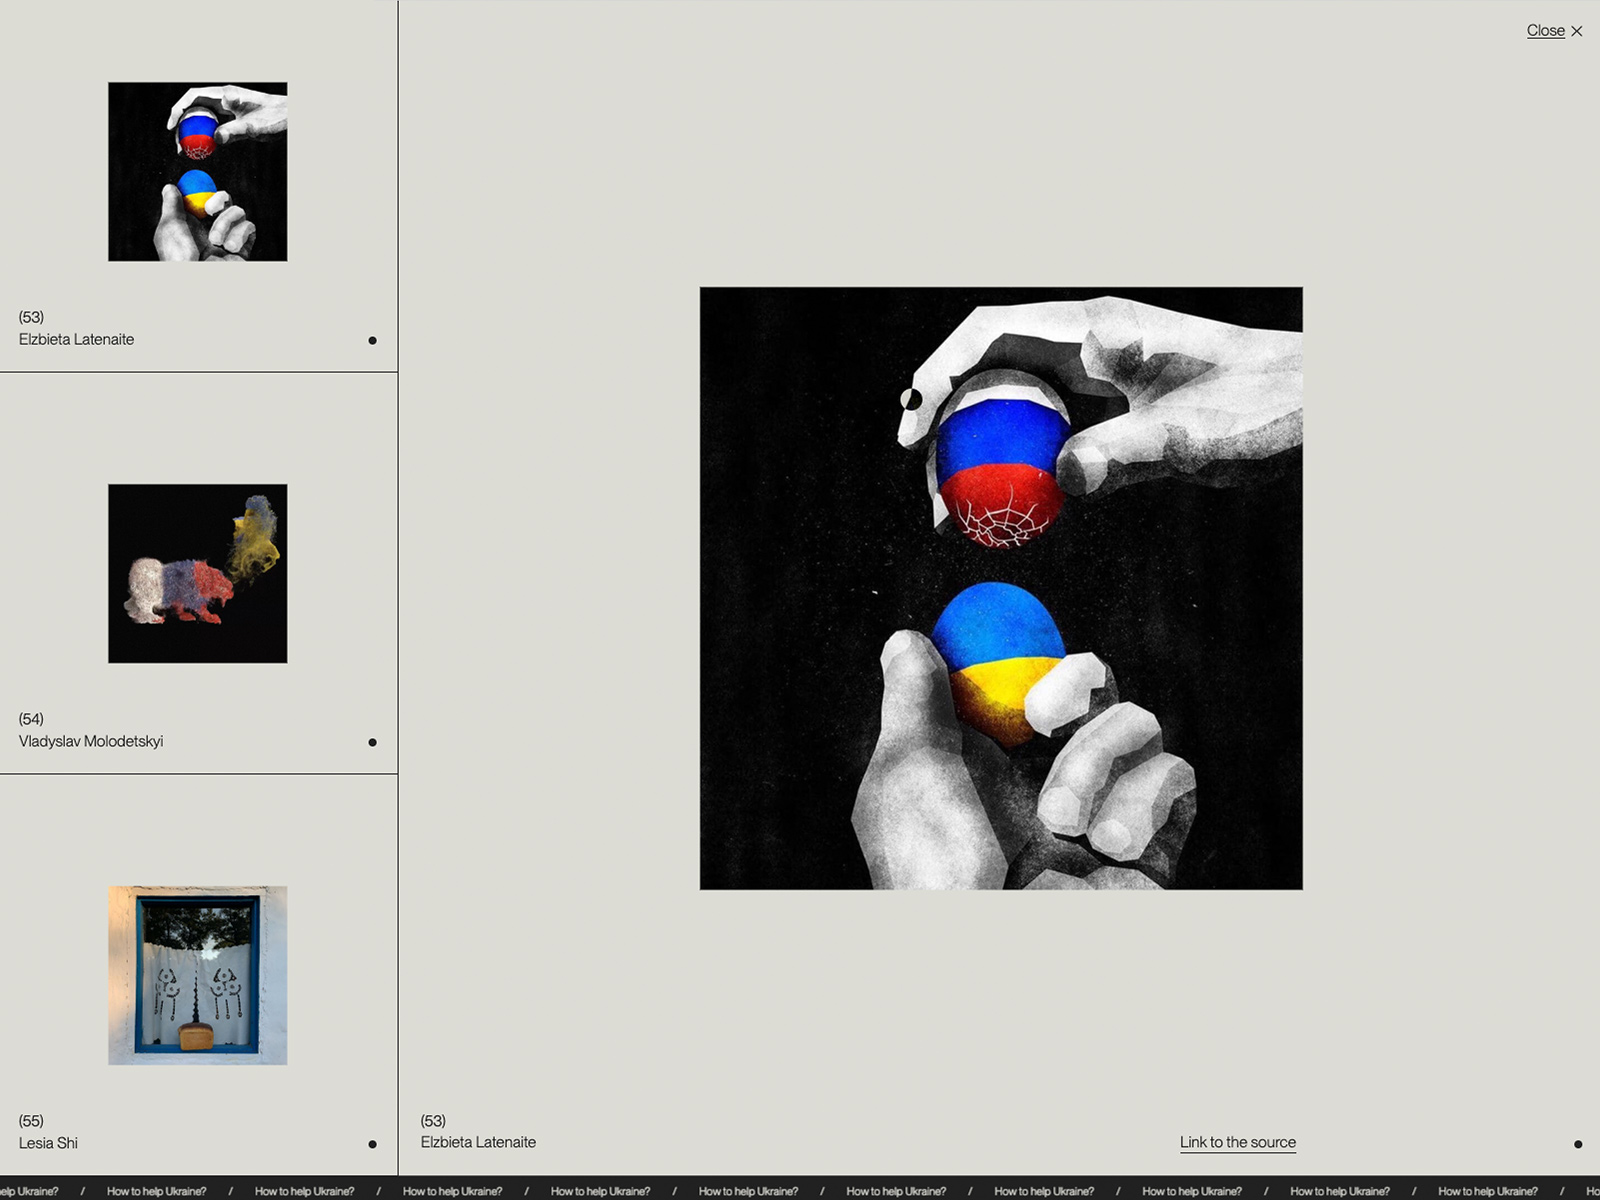Image resolution: width=1600 pixels, height=1200 pixels.
Task: Select Elzbieta Latenaite's name in the sidebar
Action: click(x=76, y=339)
